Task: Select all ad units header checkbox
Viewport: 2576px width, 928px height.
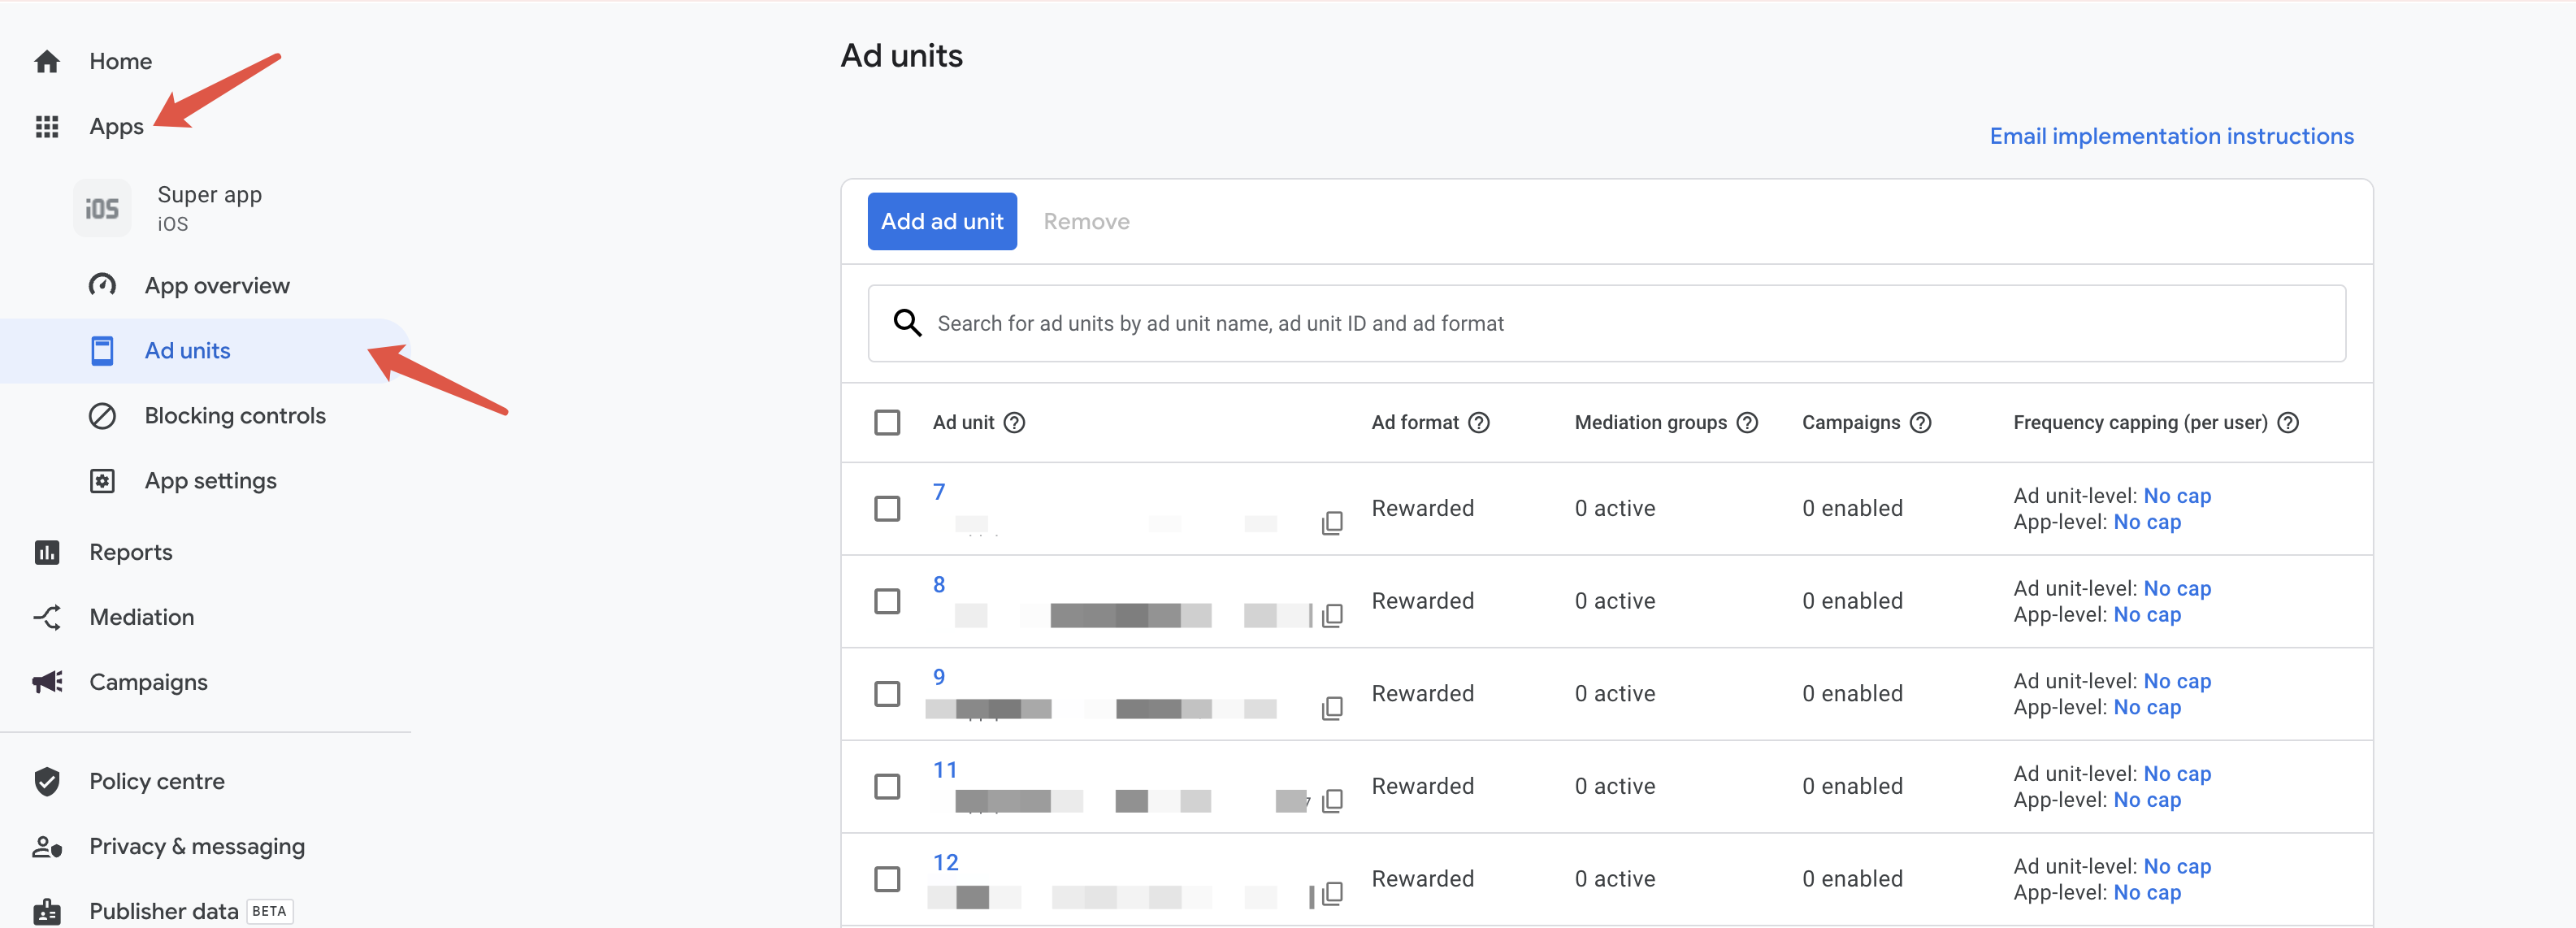Action: coord(886,423)
